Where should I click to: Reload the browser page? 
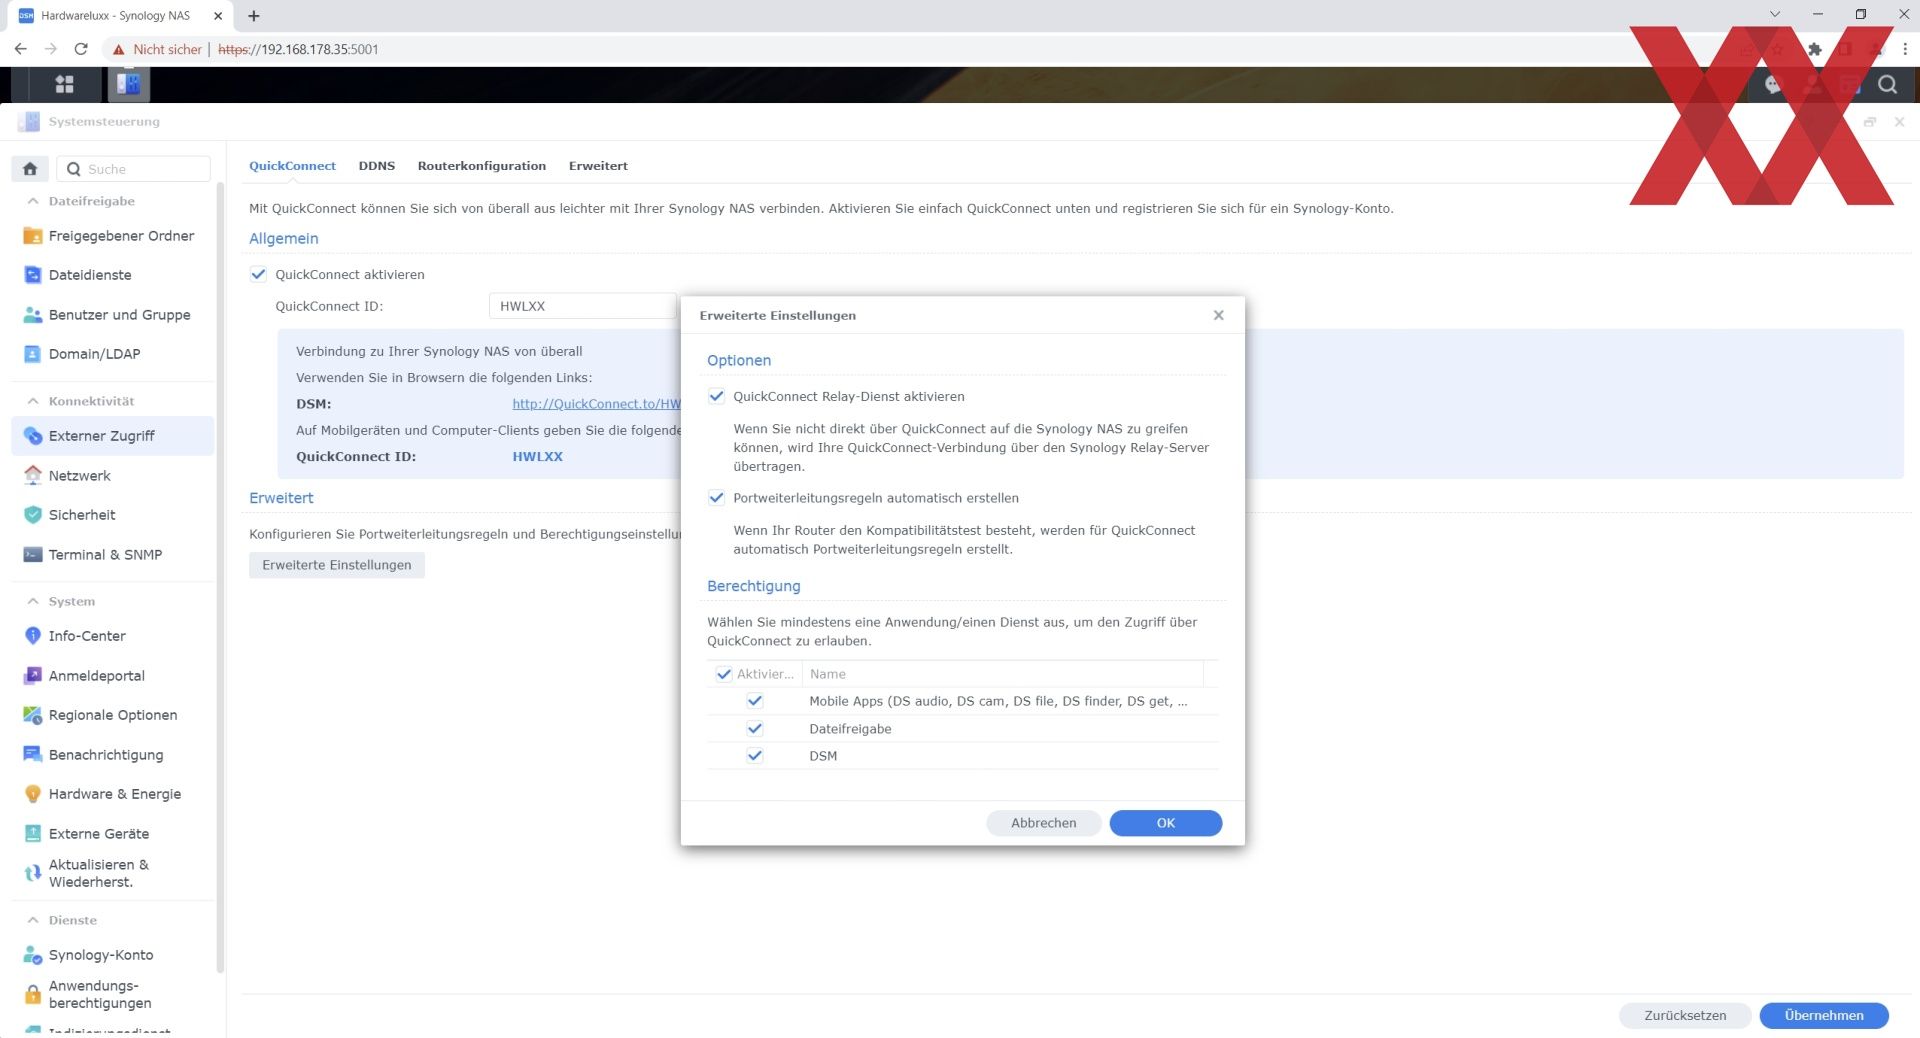[x=81, y=49]
